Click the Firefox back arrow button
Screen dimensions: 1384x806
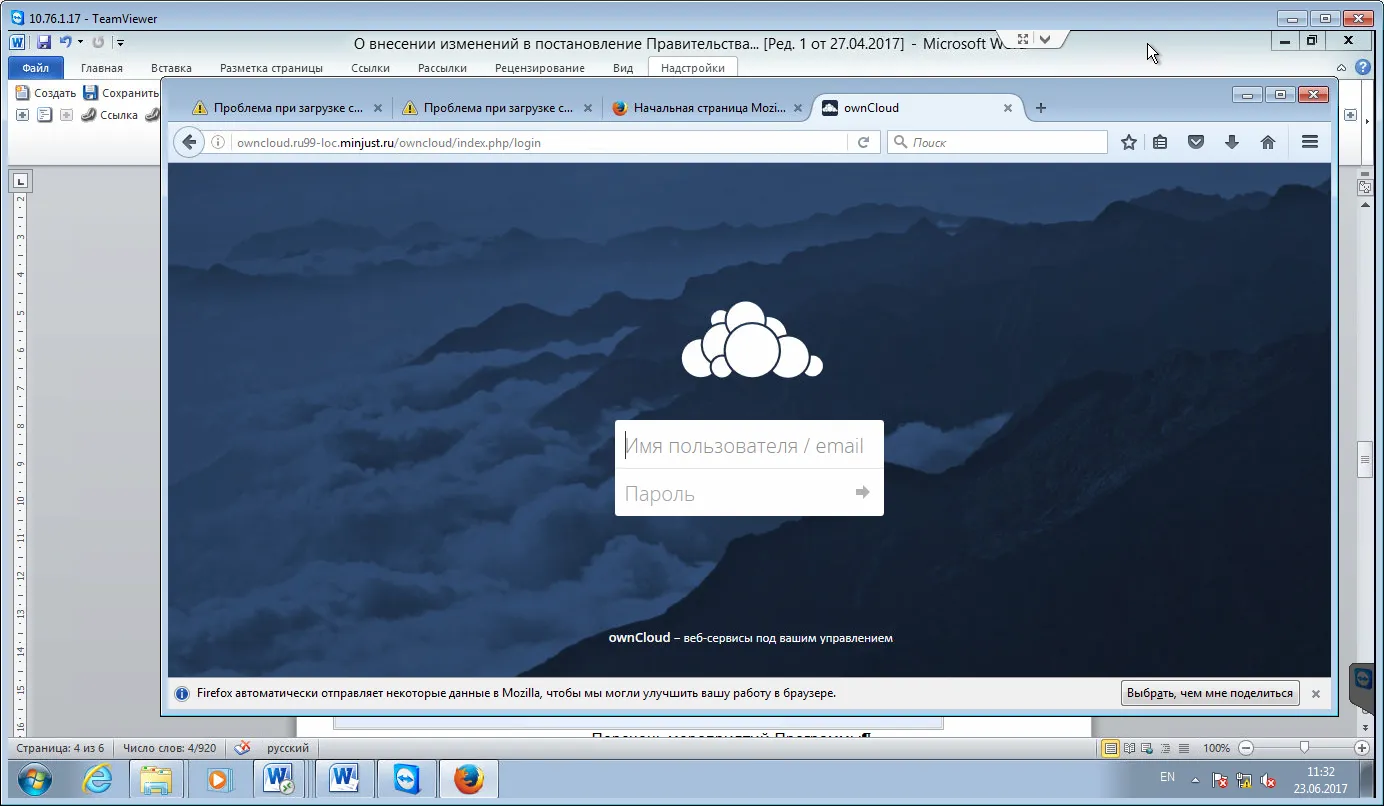pyautogui.click(x=188, y=142)
